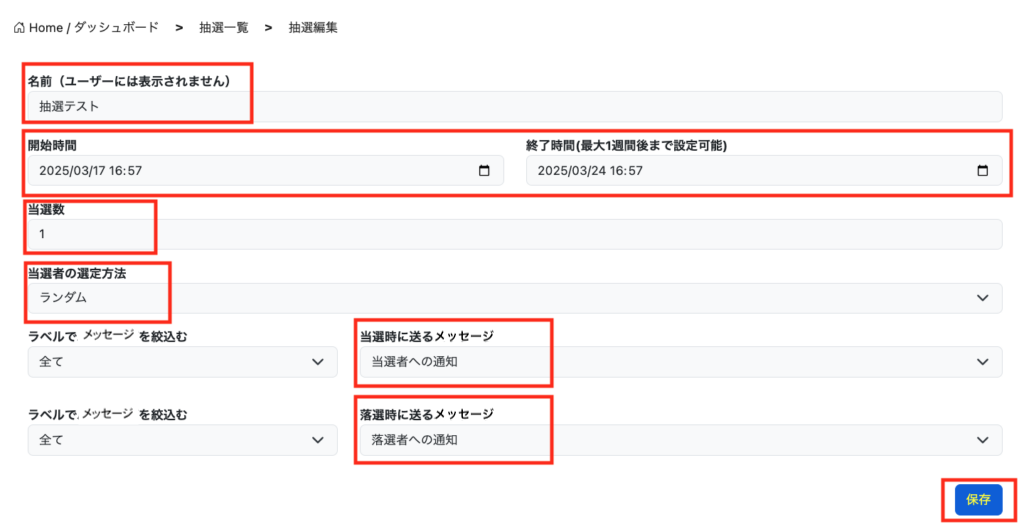Viewport: 1024px width, 529px height.
Task: Click the 抽選編集 breadcrumb item
Action: (x=313, y=28)
